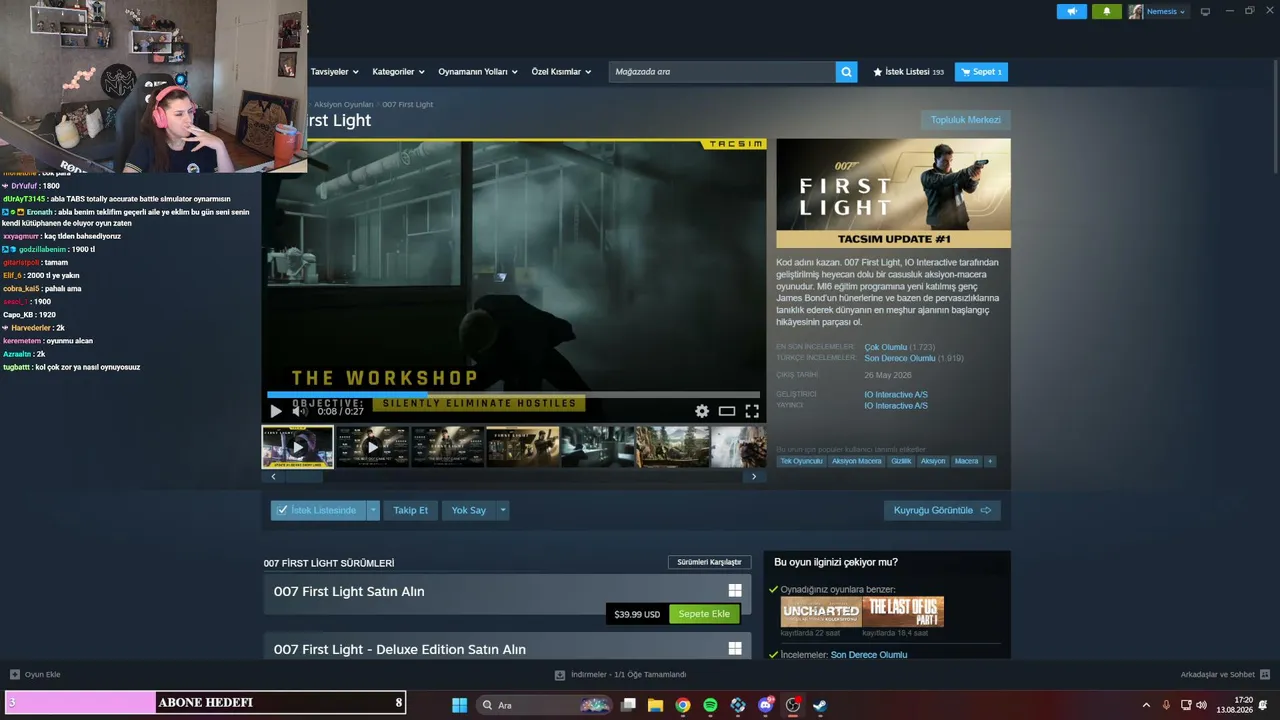The image size is (1280, 720).
Task: Open the Steam notifications bell
Action: tap(1107, 12)
